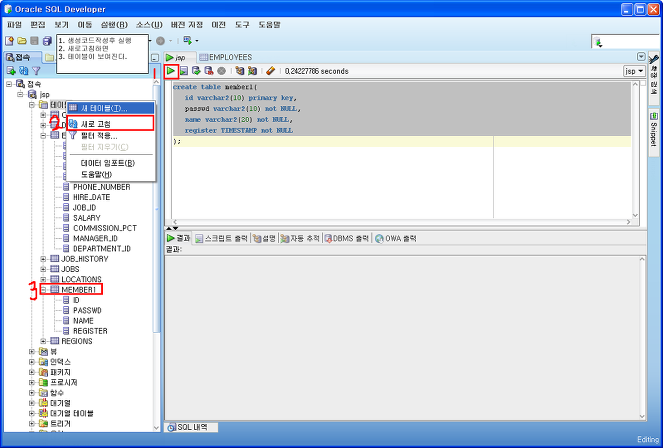Click the SQL worksheet icon in main toolbar

click(x=187, y=41)
